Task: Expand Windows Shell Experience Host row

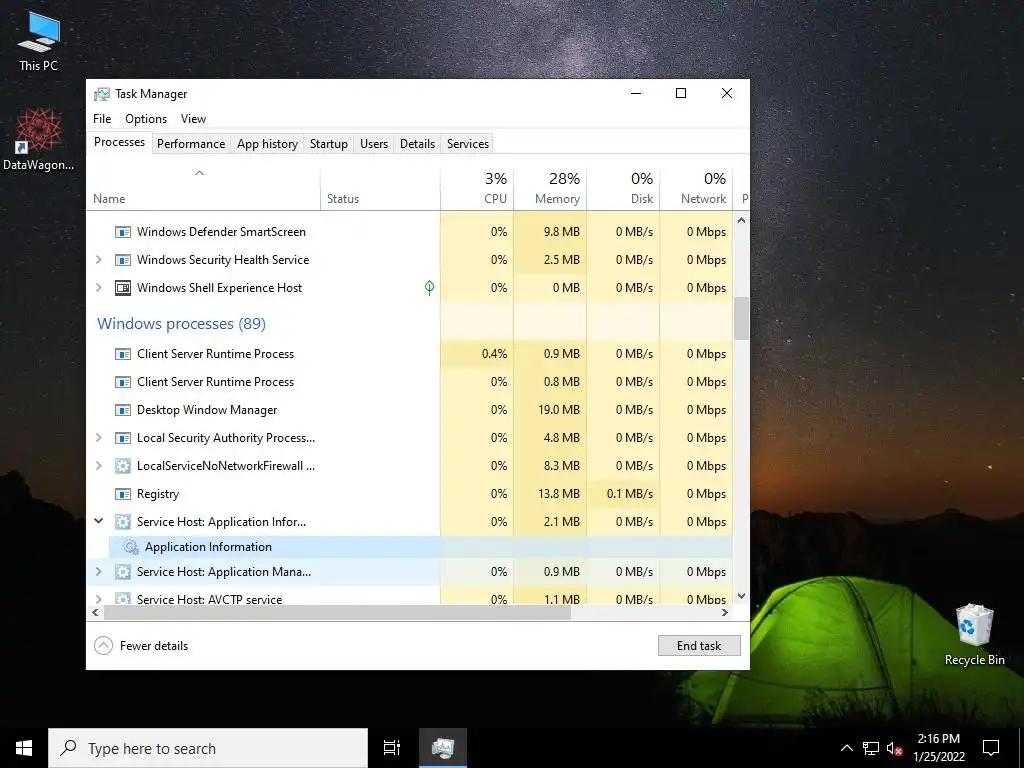Action: tap(99, 288)
